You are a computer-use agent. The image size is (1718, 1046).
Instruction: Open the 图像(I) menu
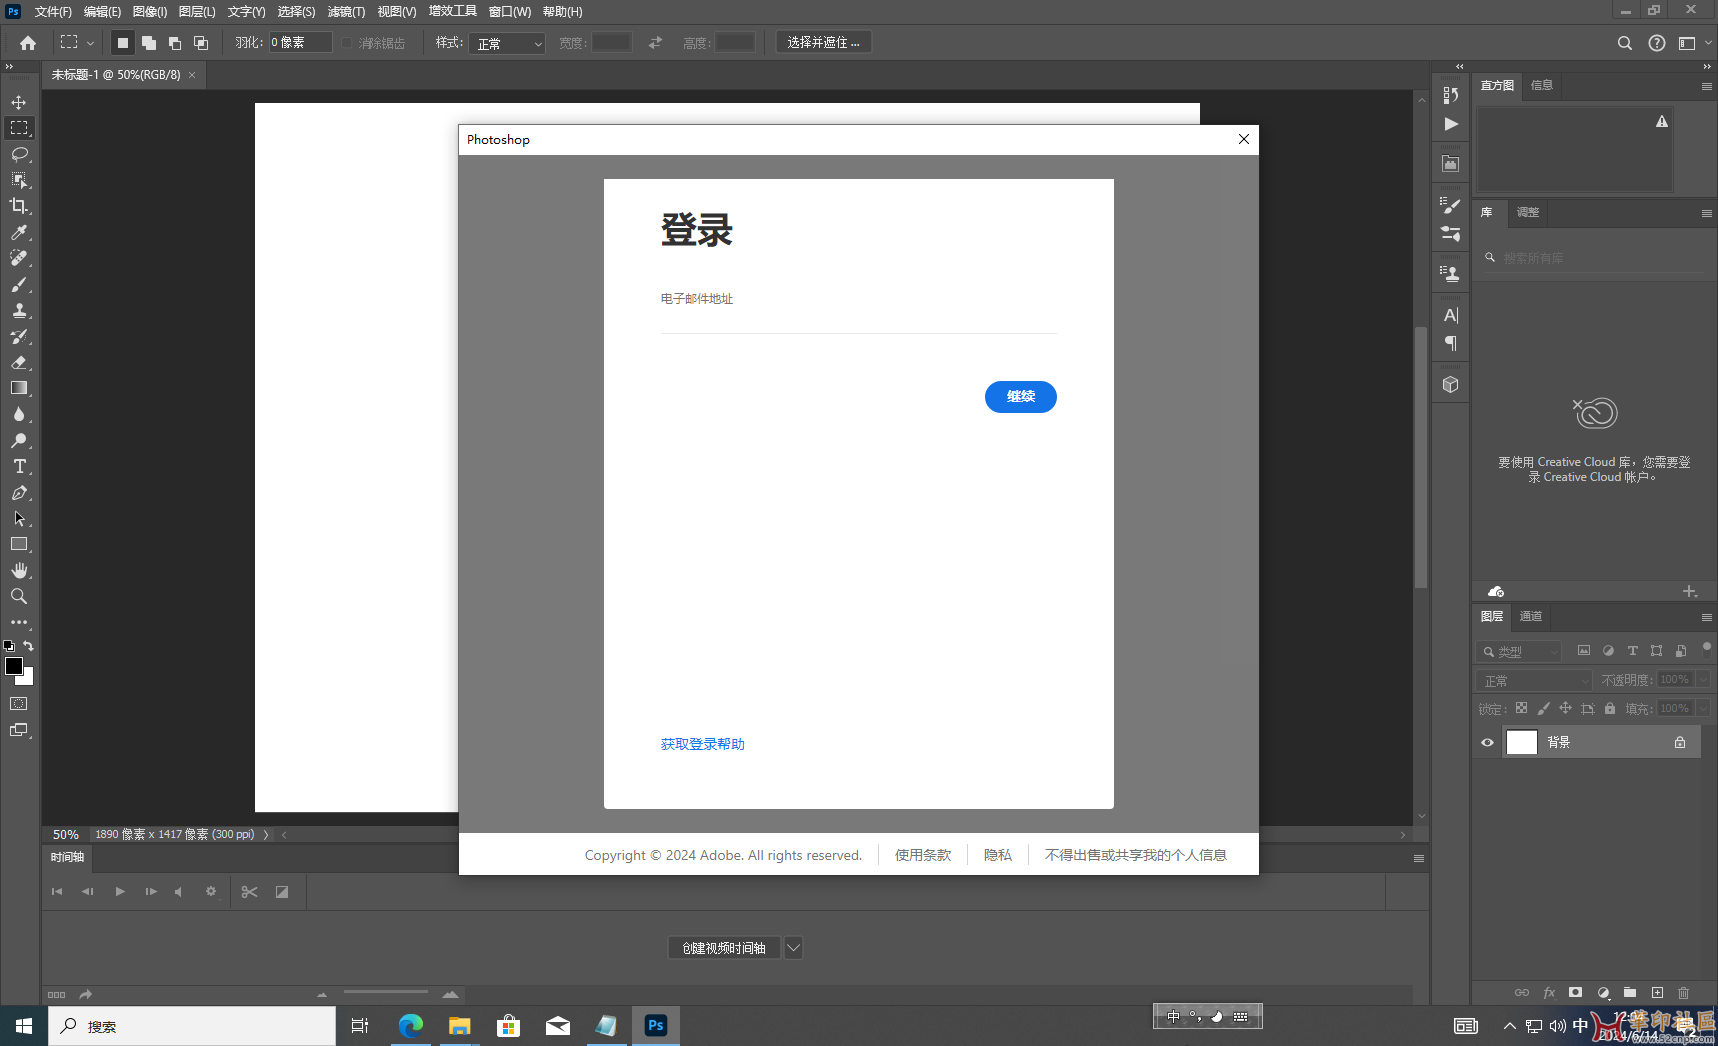pyautogui.click(x=150, y=12)
